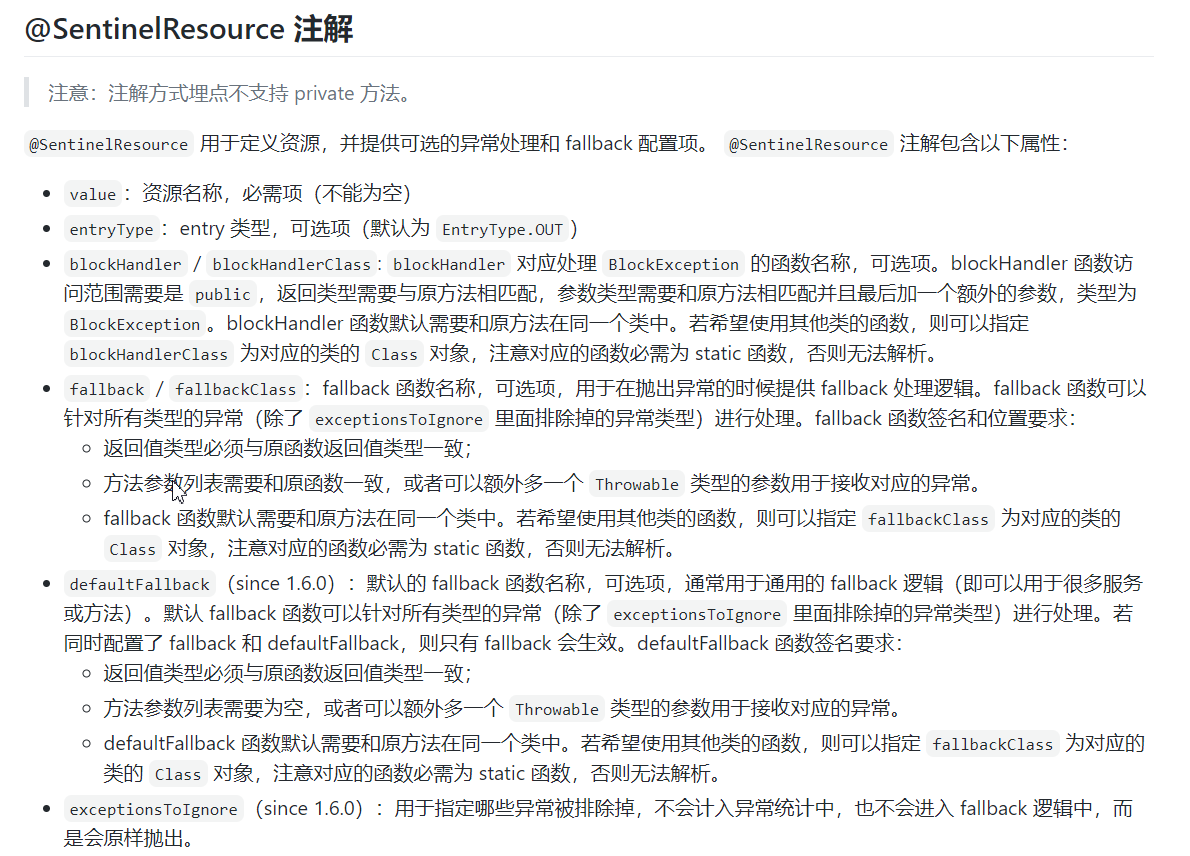
Task: Click 'fallbackClass' code after 'fallback 函数默认...则可以指定'
Action: pyautogui.click(x=928, y=519)
